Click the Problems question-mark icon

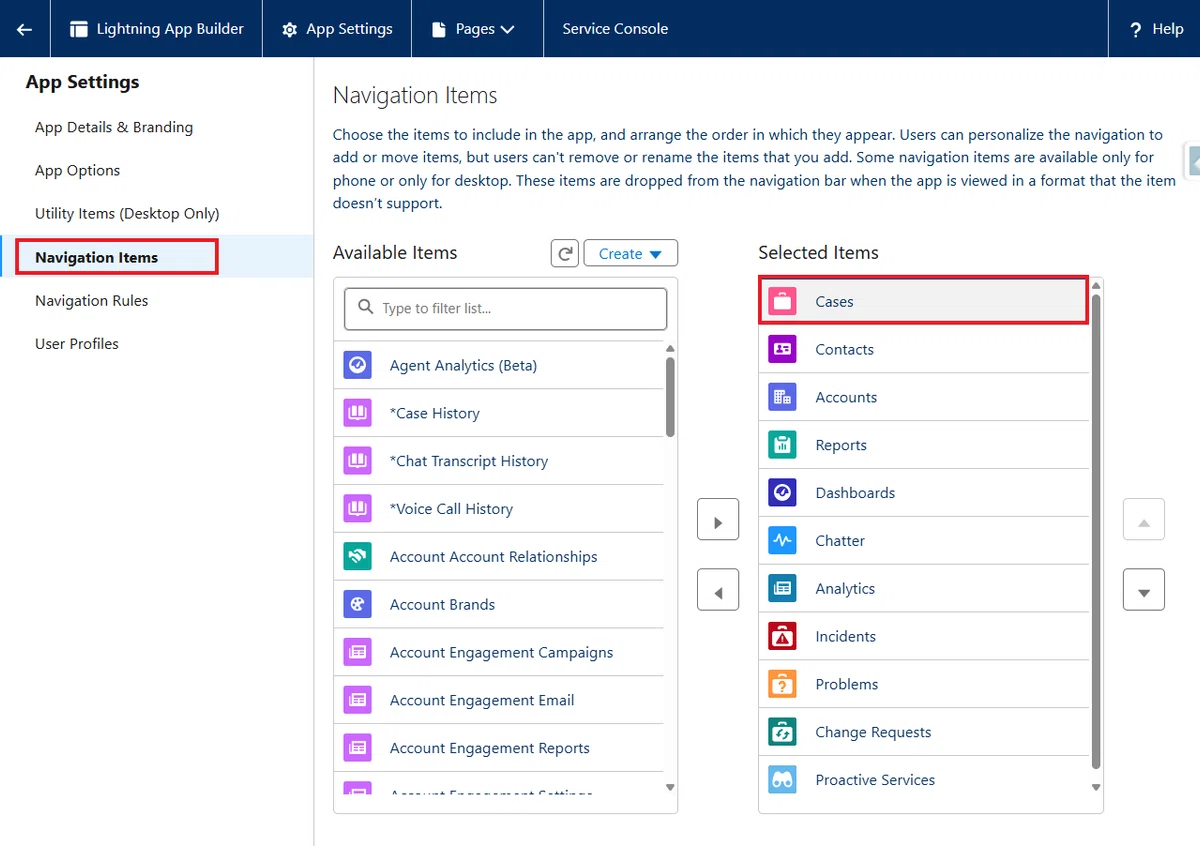pyautogui.click(x=782, y=685)
